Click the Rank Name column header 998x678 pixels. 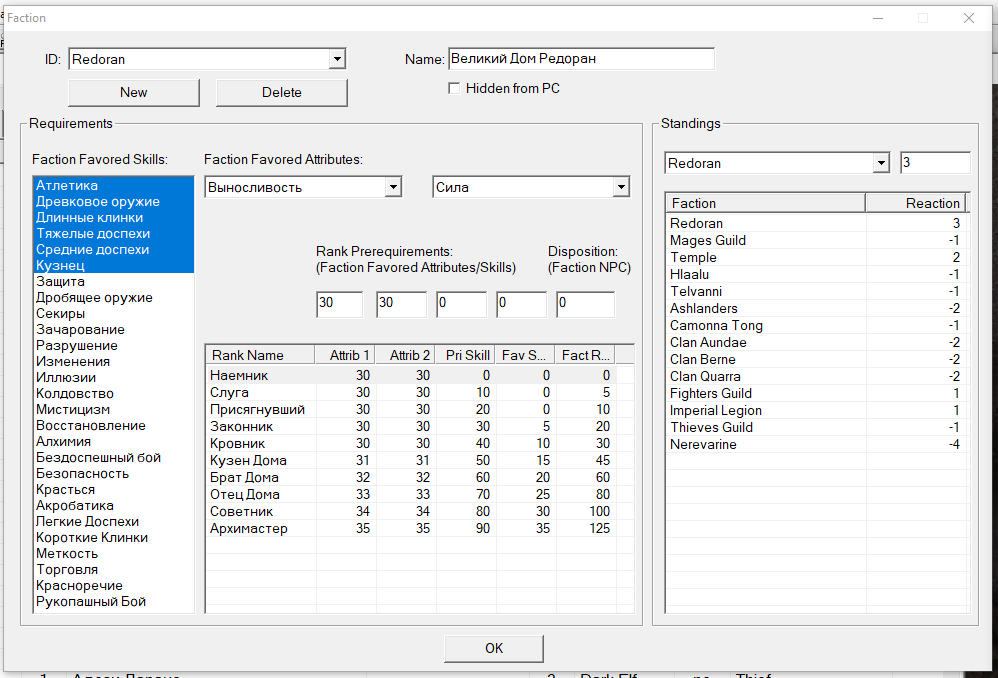tap(260, 355)
